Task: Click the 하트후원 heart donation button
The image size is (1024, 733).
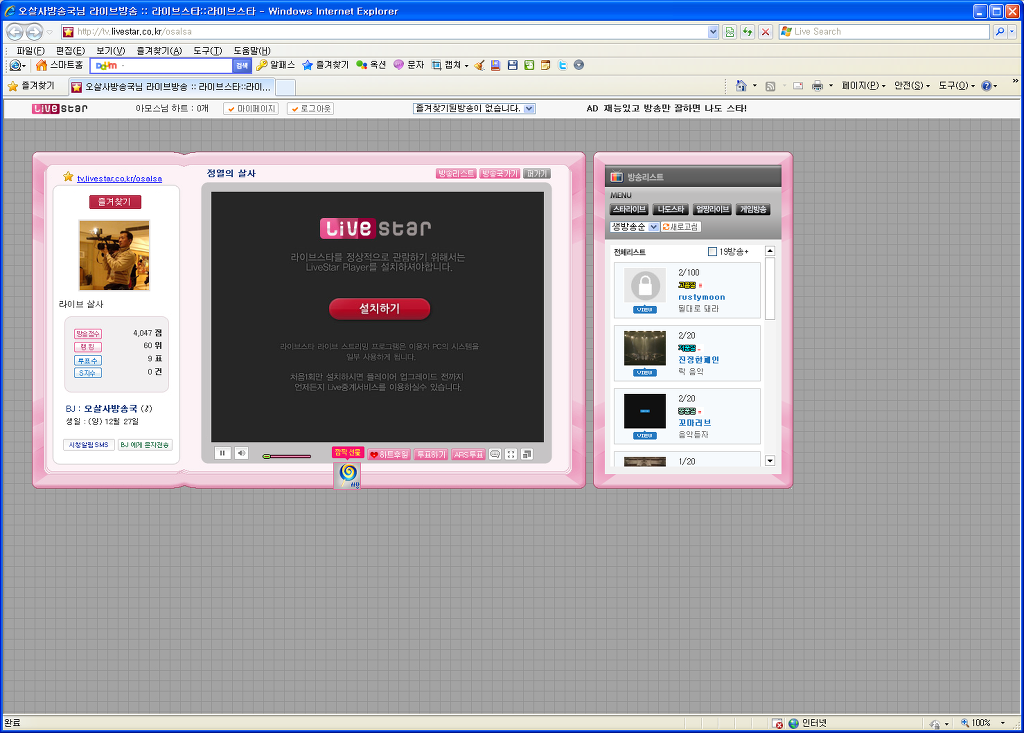Action: [389, 455]
